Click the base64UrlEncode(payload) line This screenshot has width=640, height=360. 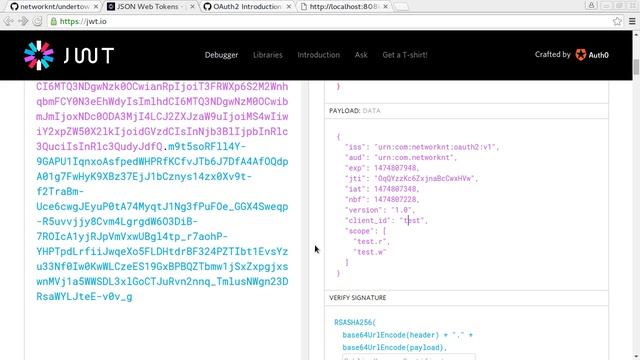(395, 347)
